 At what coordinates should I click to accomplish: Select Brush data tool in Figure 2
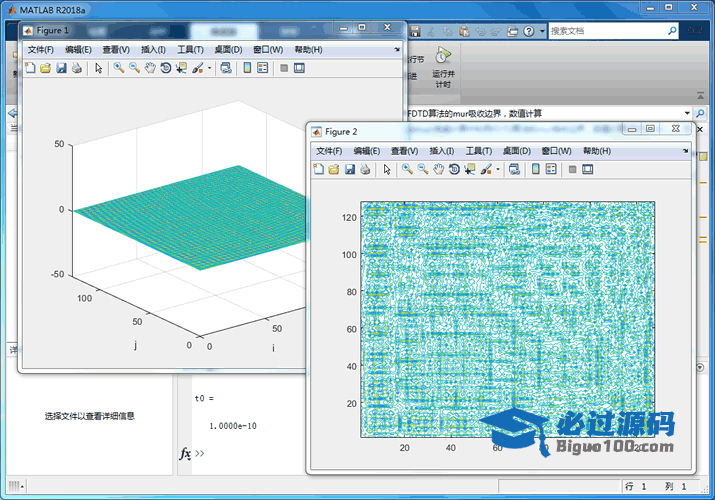486,170
